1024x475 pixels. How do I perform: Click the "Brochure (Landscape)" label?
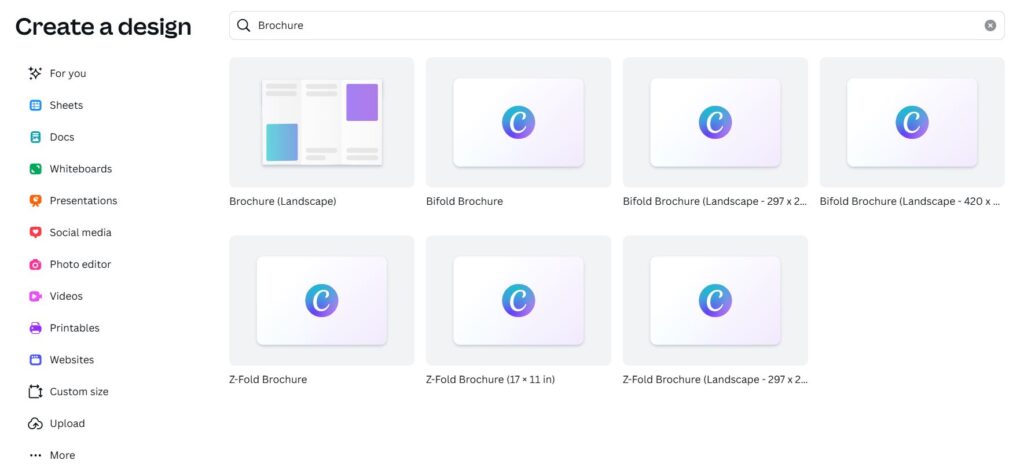[283, 201]
